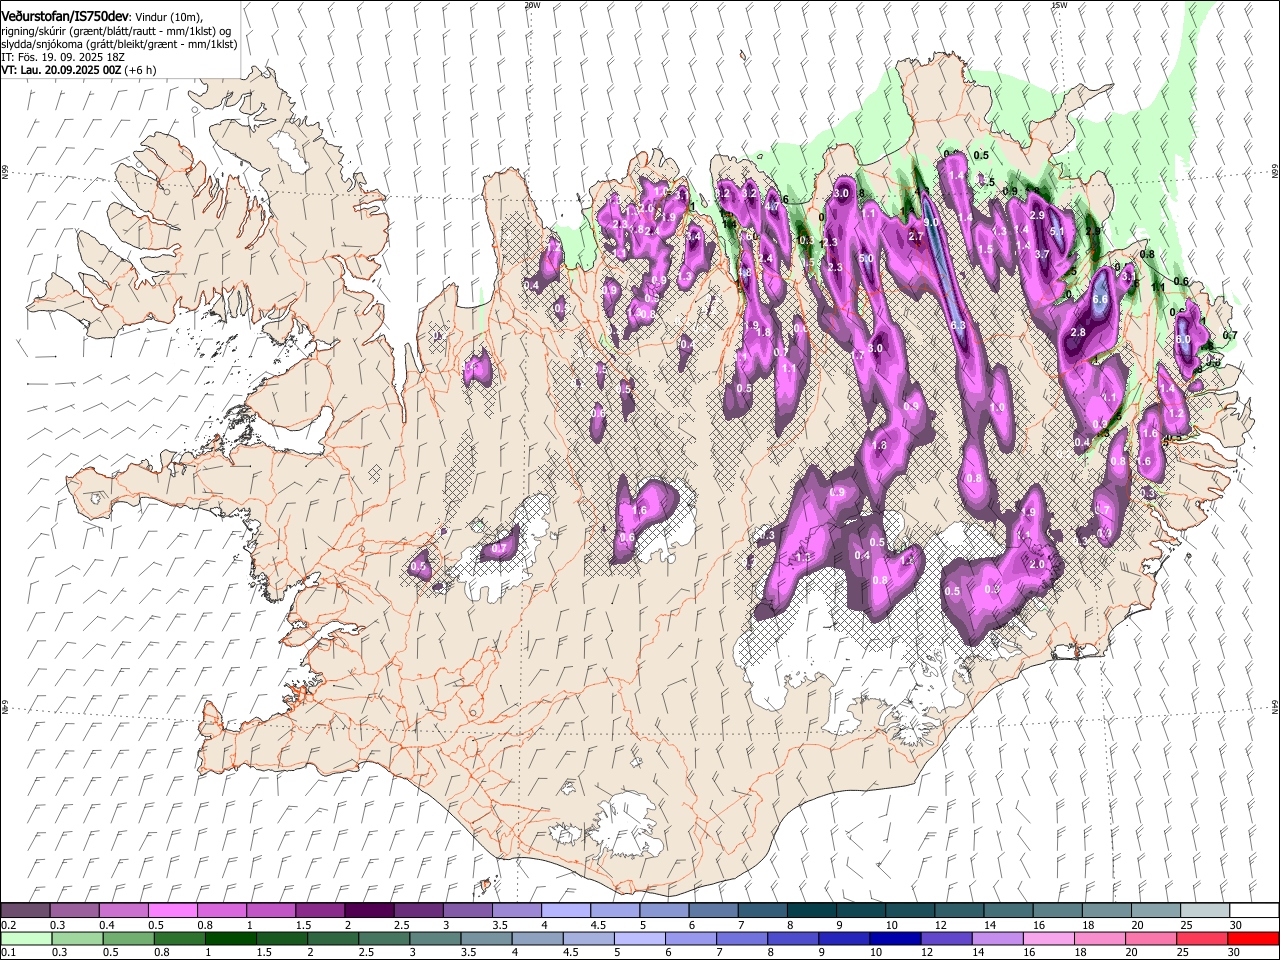Pick the 10 deep navy swatch in the rain legend

click(x=896, y=938)
